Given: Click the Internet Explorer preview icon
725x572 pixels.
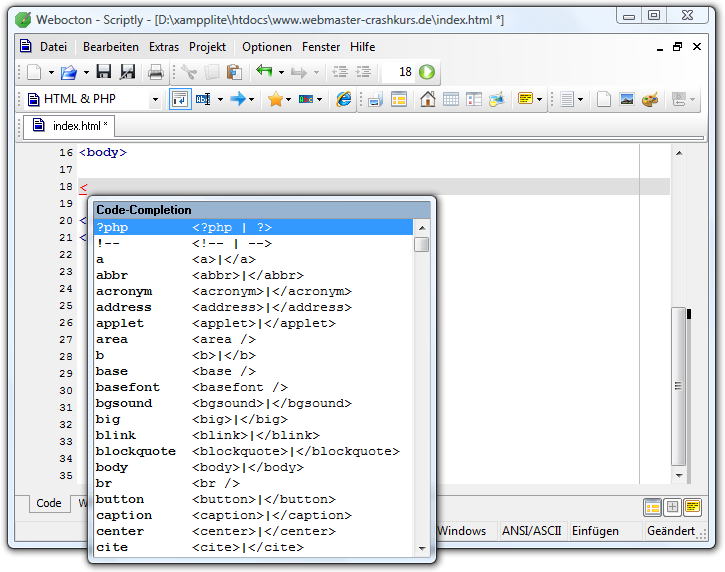Looking at the screenshot, I should pos(343,99).
